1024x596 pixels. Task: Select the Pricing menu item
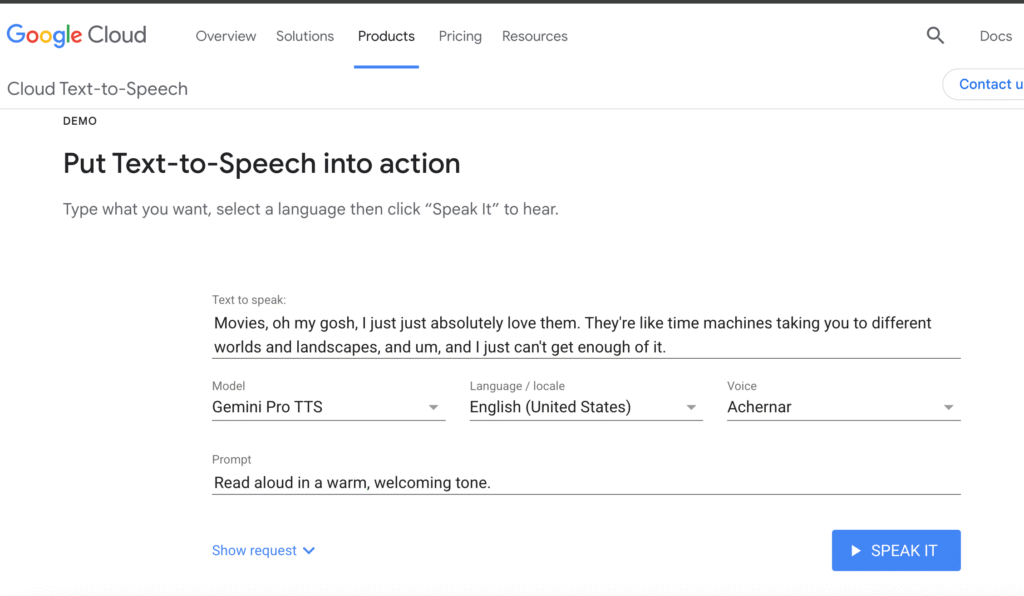[460, 36]
